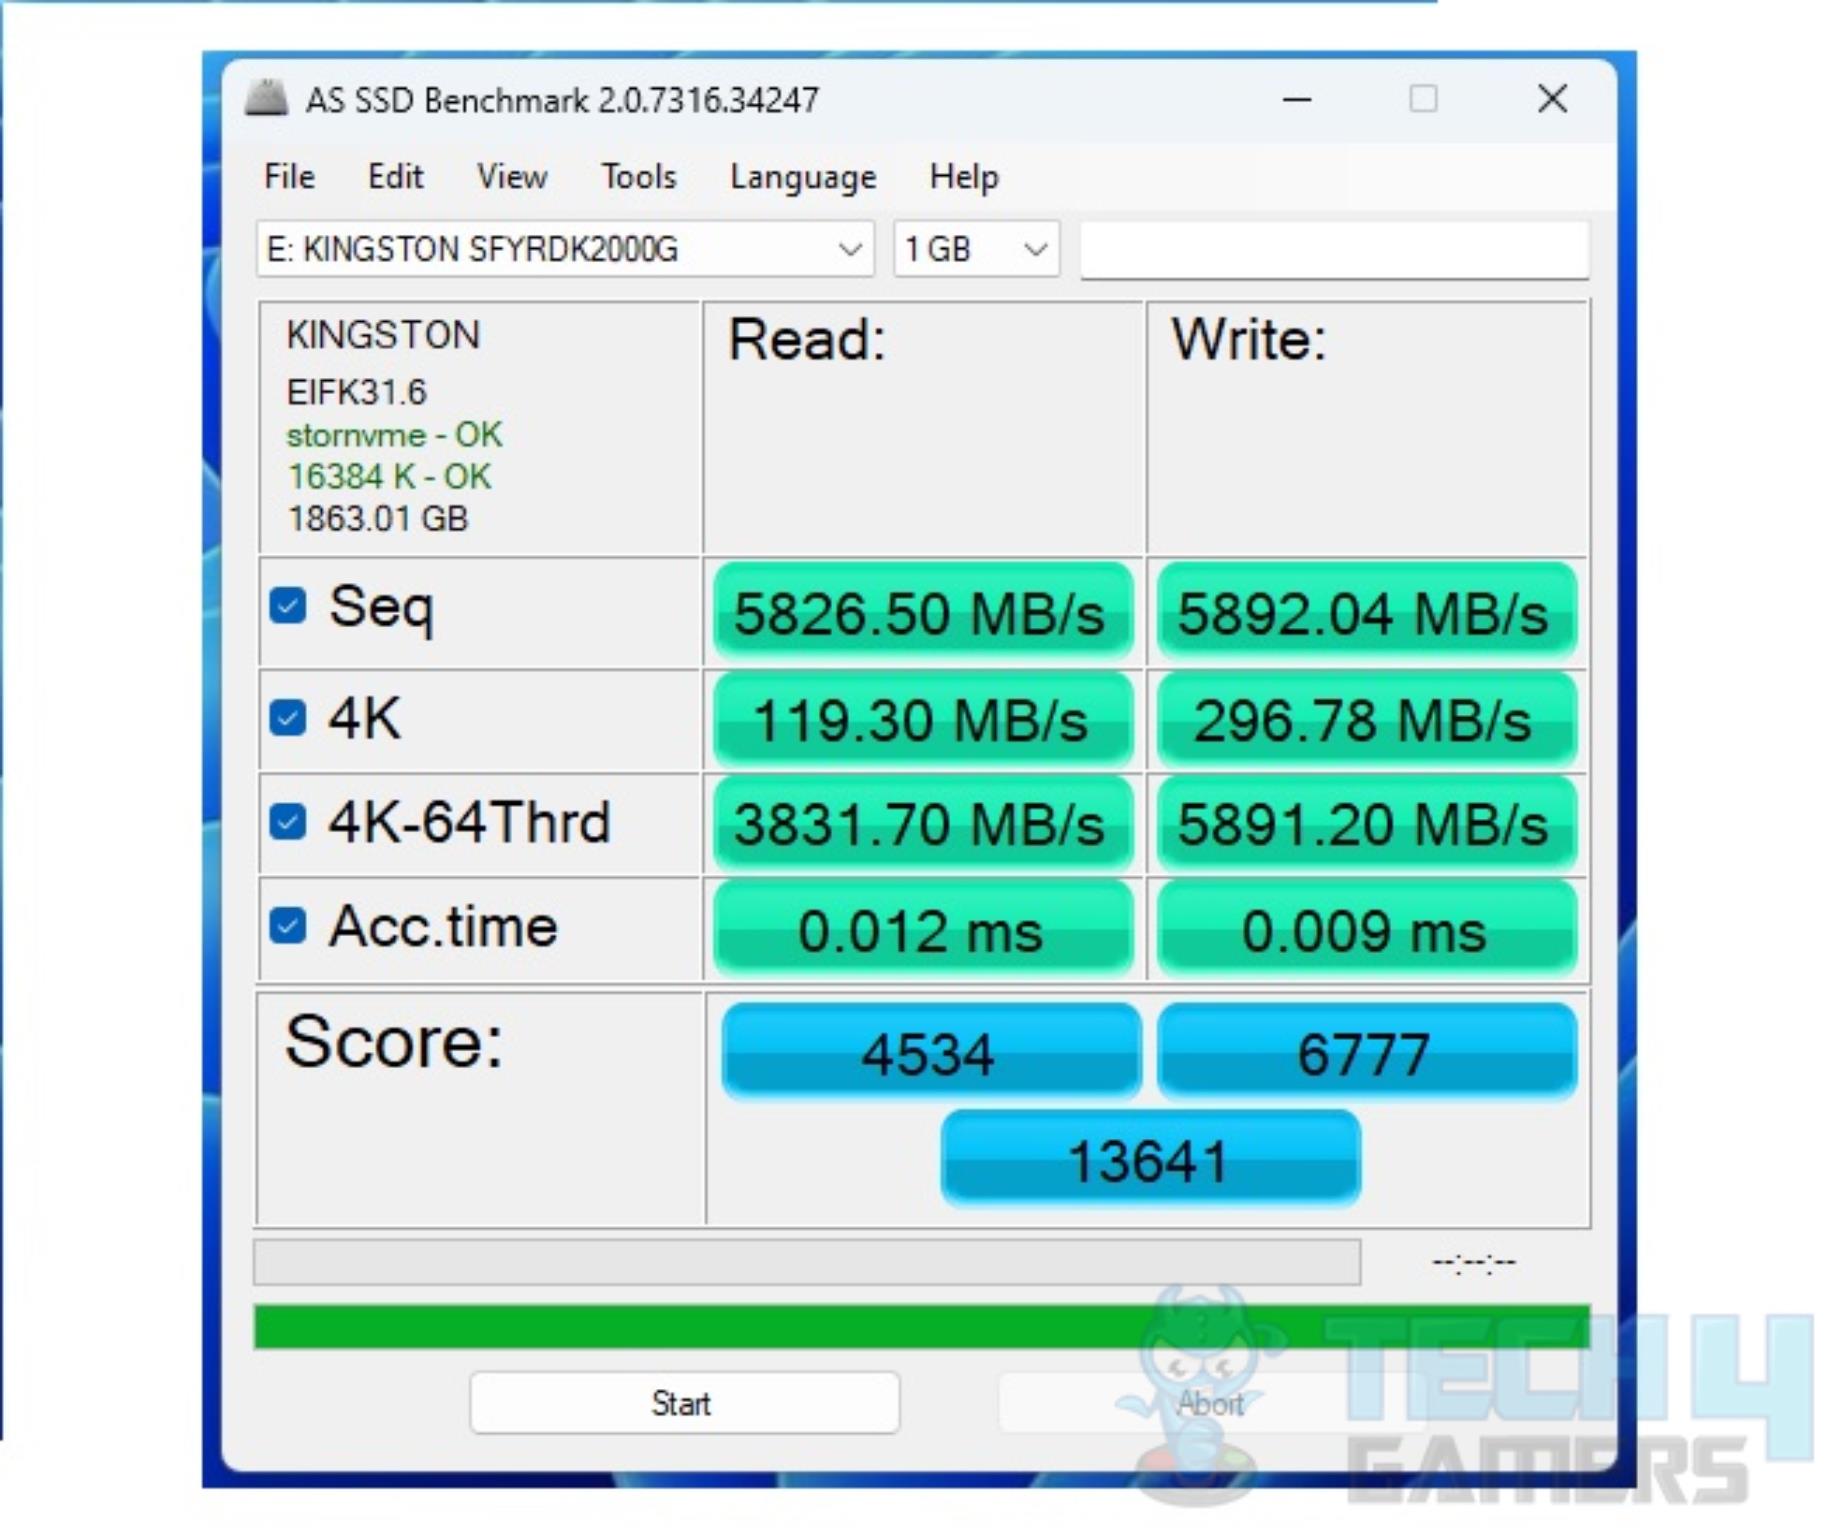Image resolution: width=1842 pixels, height=1536 pixels.
Task: Click the stornvme - OK driver status
Action: (x=394, y=435)
